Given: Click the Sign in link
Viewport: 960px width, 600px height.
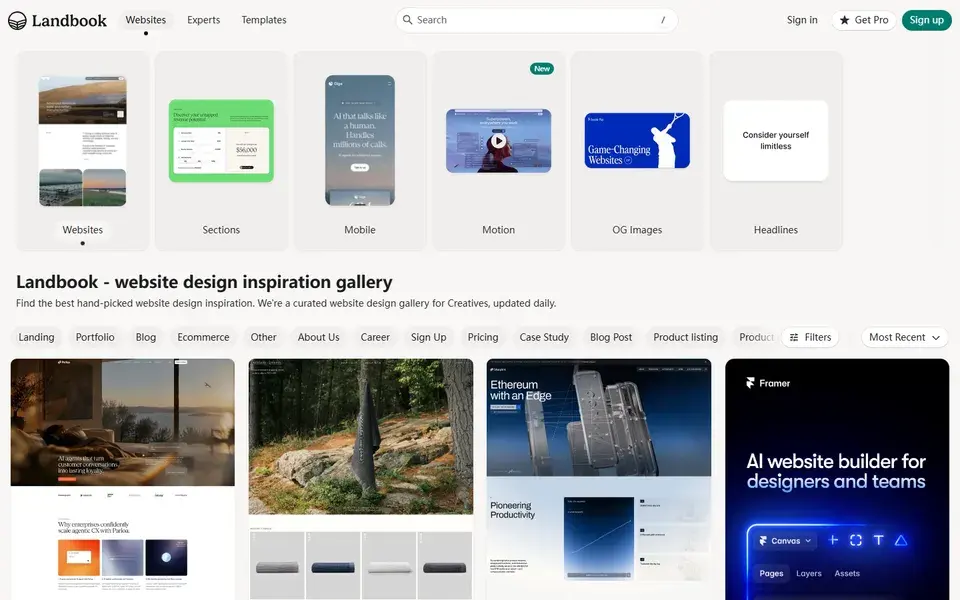Looking at the screenshot, I should pyautogui.click(x=802, y=20).
